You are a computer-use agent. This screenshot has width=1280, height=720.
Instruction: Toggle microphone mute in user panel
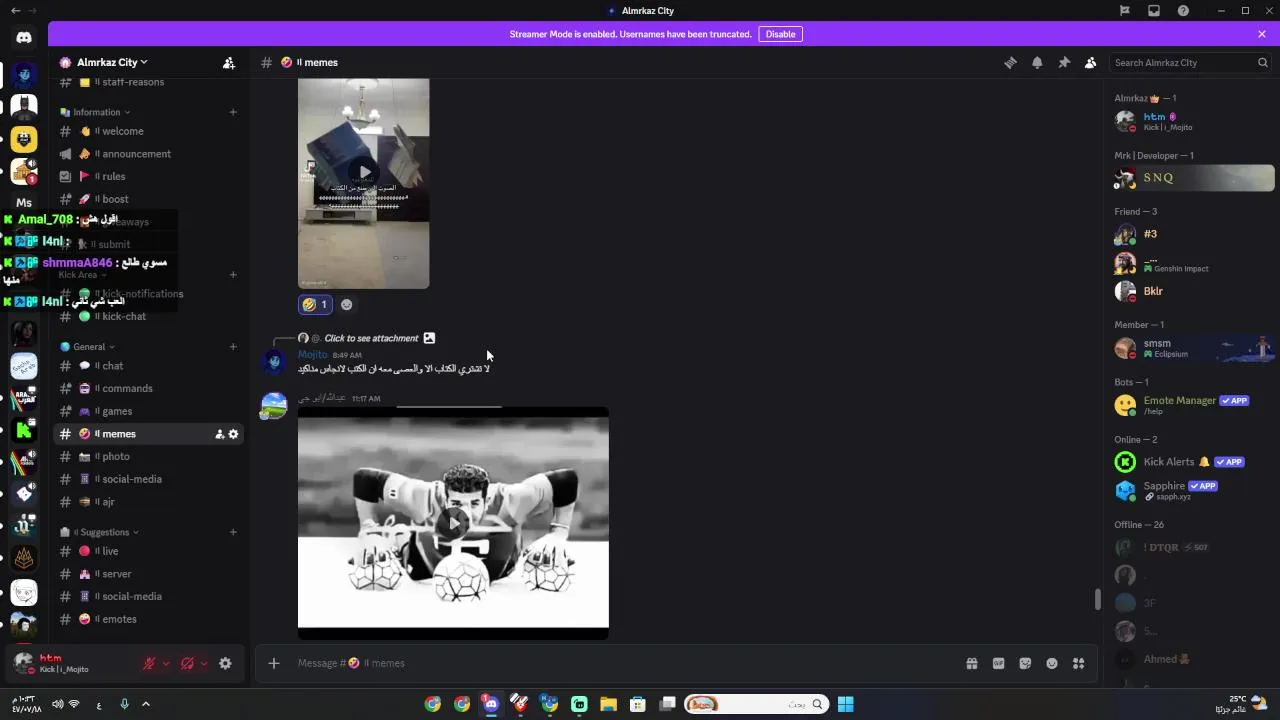[x=149, y=663]
